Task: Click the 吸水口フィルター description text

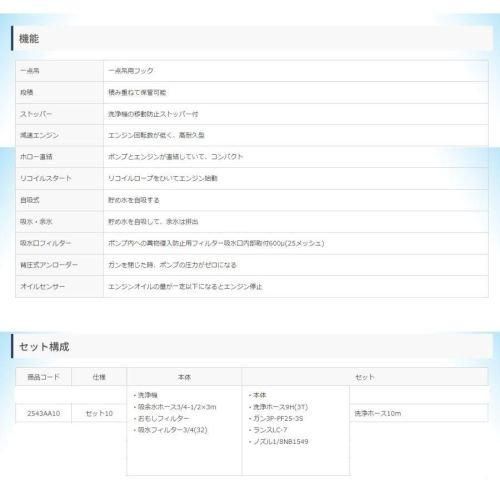Action: (x=216, y=243)
